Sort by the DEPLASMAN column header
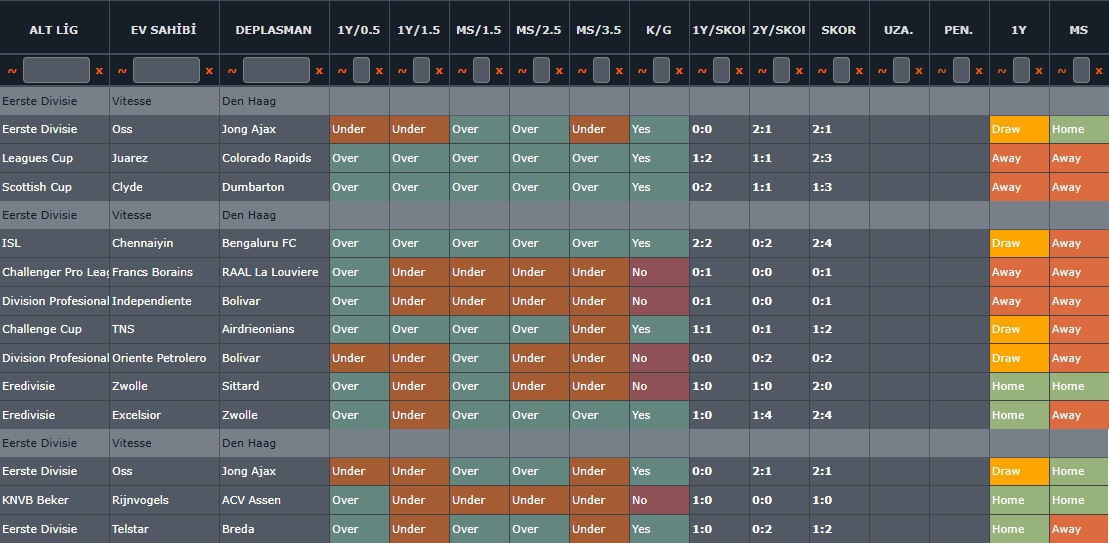The height and width of the screenshot is (543, 1109). [273, 30]
